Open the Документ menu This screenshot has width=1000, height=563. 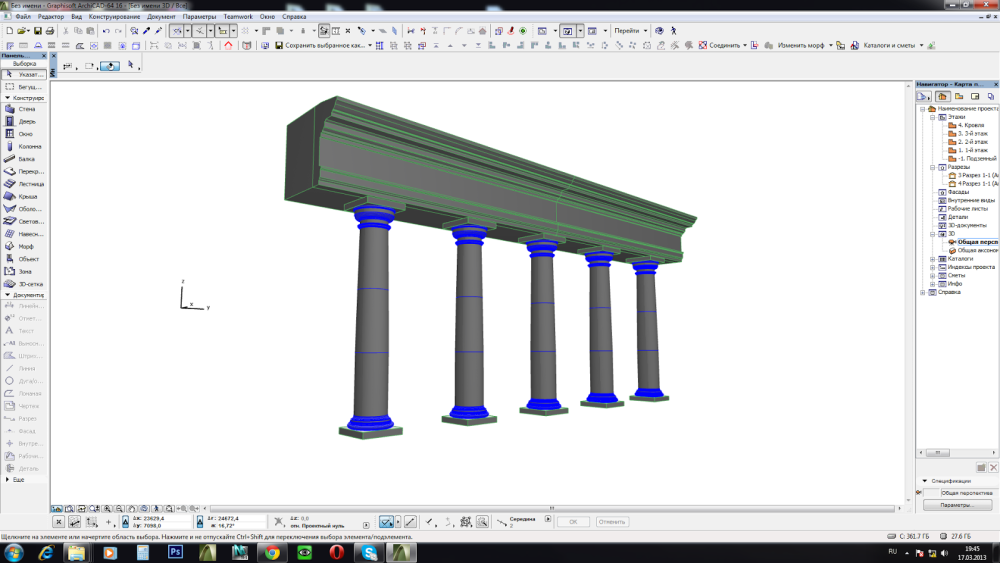(161, 17)
